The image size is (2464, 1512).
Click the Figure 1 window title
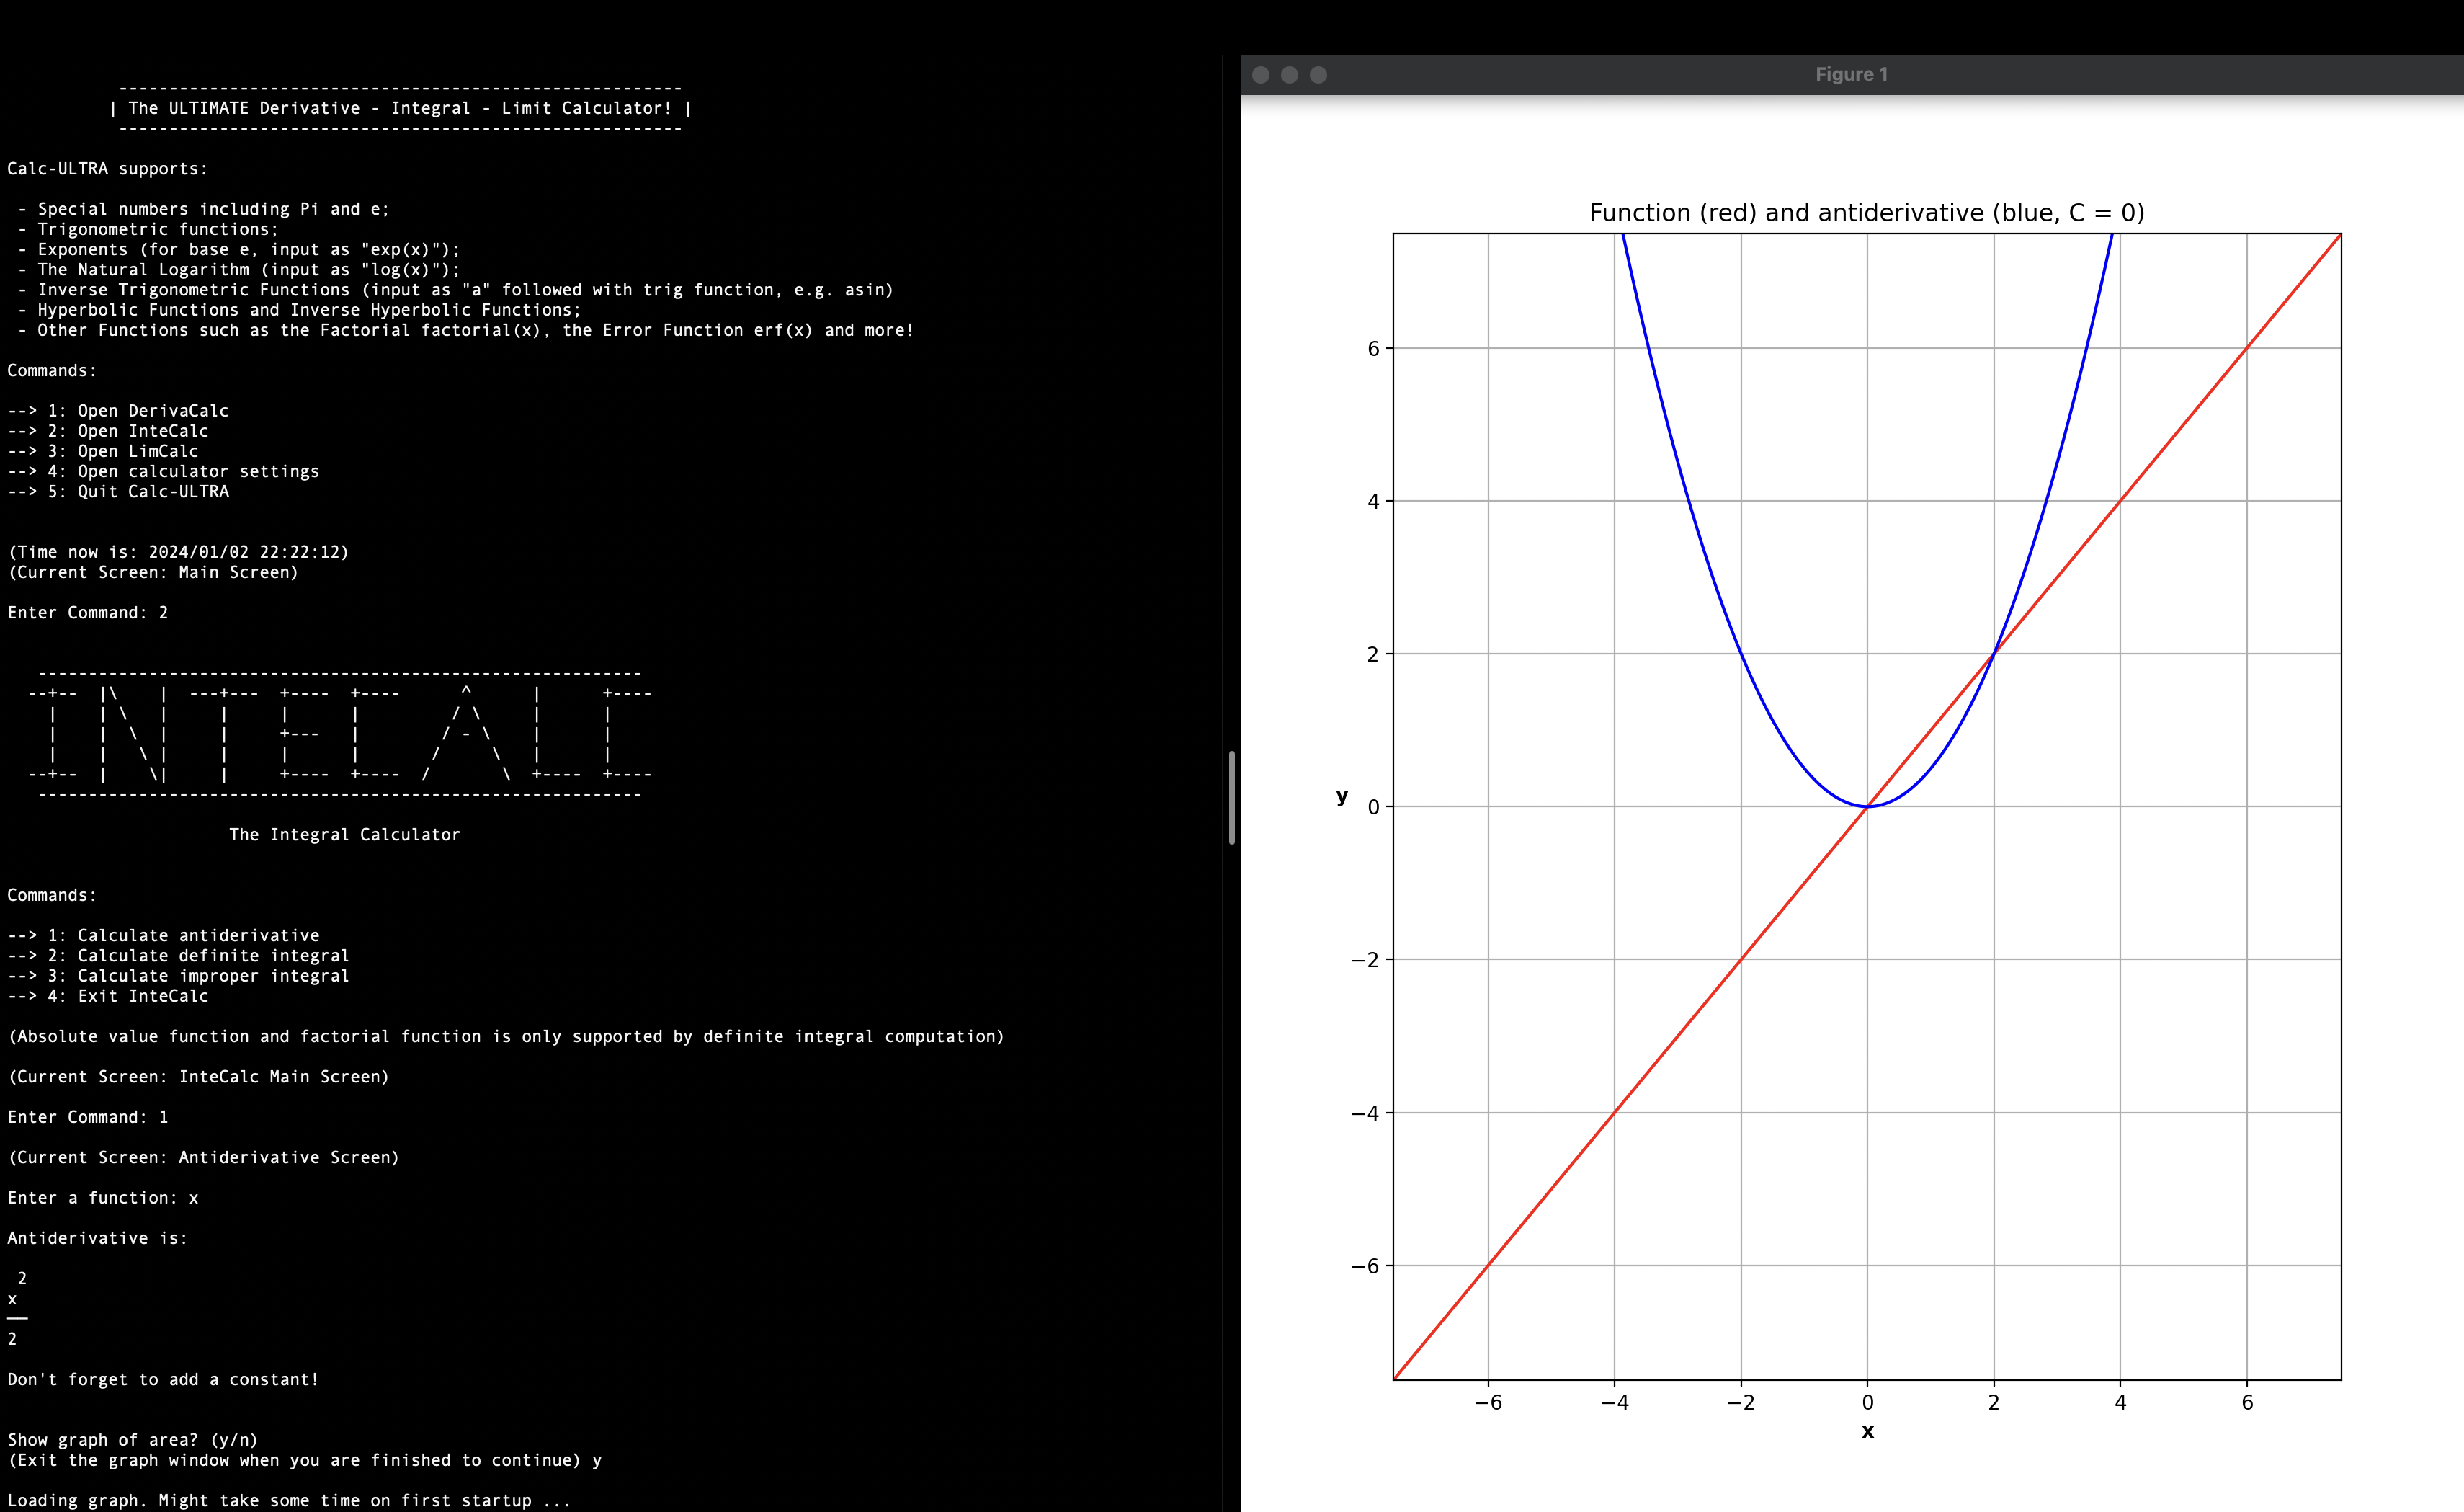pyautogui.click(x=1852, y=74)
